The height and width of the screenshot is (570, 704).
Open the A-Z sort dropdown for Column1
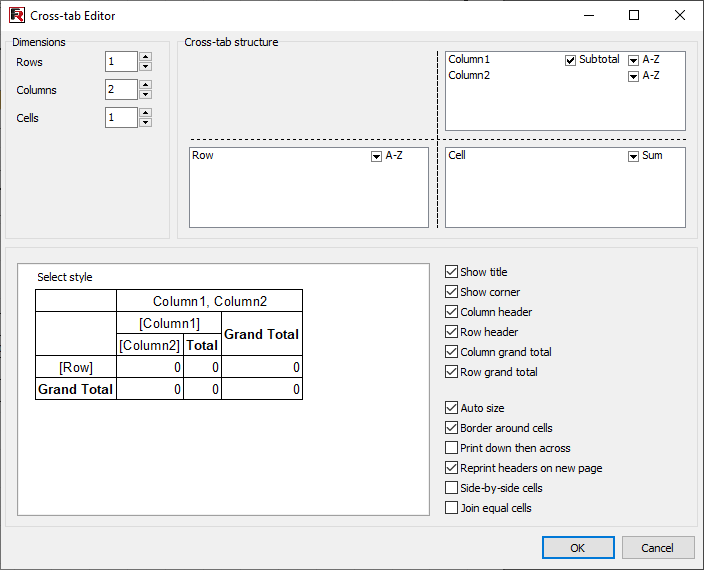pyautogui.click(x=633, y=60)
